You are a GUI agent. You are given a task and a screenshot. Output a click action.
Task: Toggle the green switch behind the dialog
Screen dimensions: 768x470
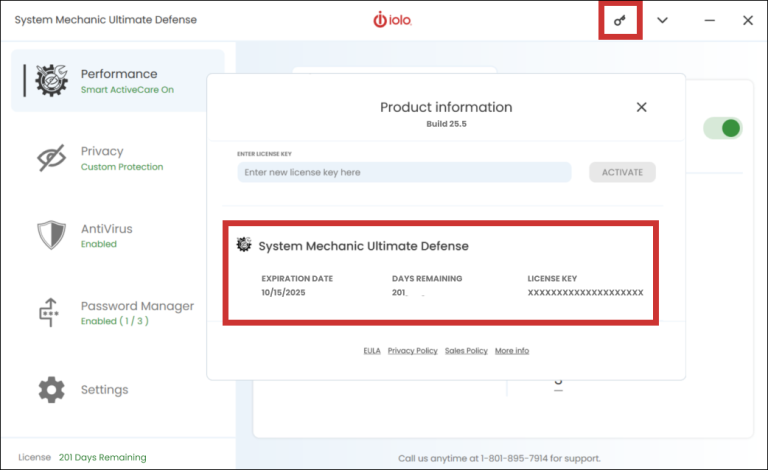[x=722, y=128]
